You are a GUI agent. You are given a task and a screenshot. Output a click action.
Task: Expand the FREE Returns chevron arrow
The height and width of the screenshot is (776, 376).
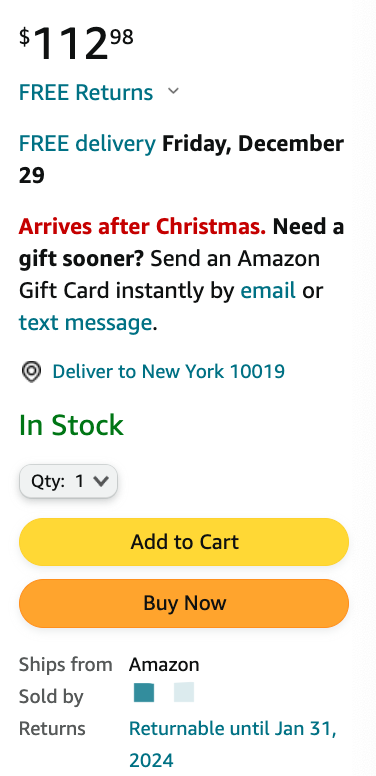click(x=173, y=91)
